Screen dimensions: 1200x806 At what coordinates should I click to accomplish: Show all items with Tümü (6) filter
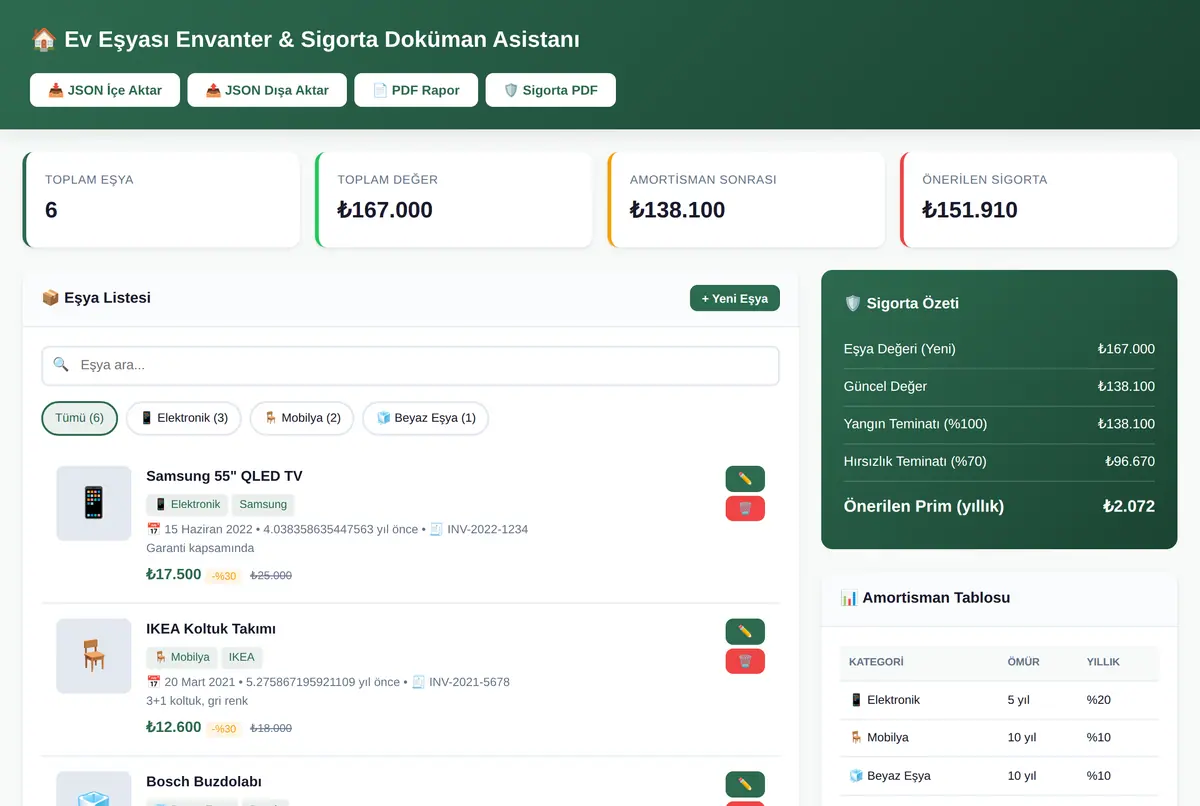80,418
